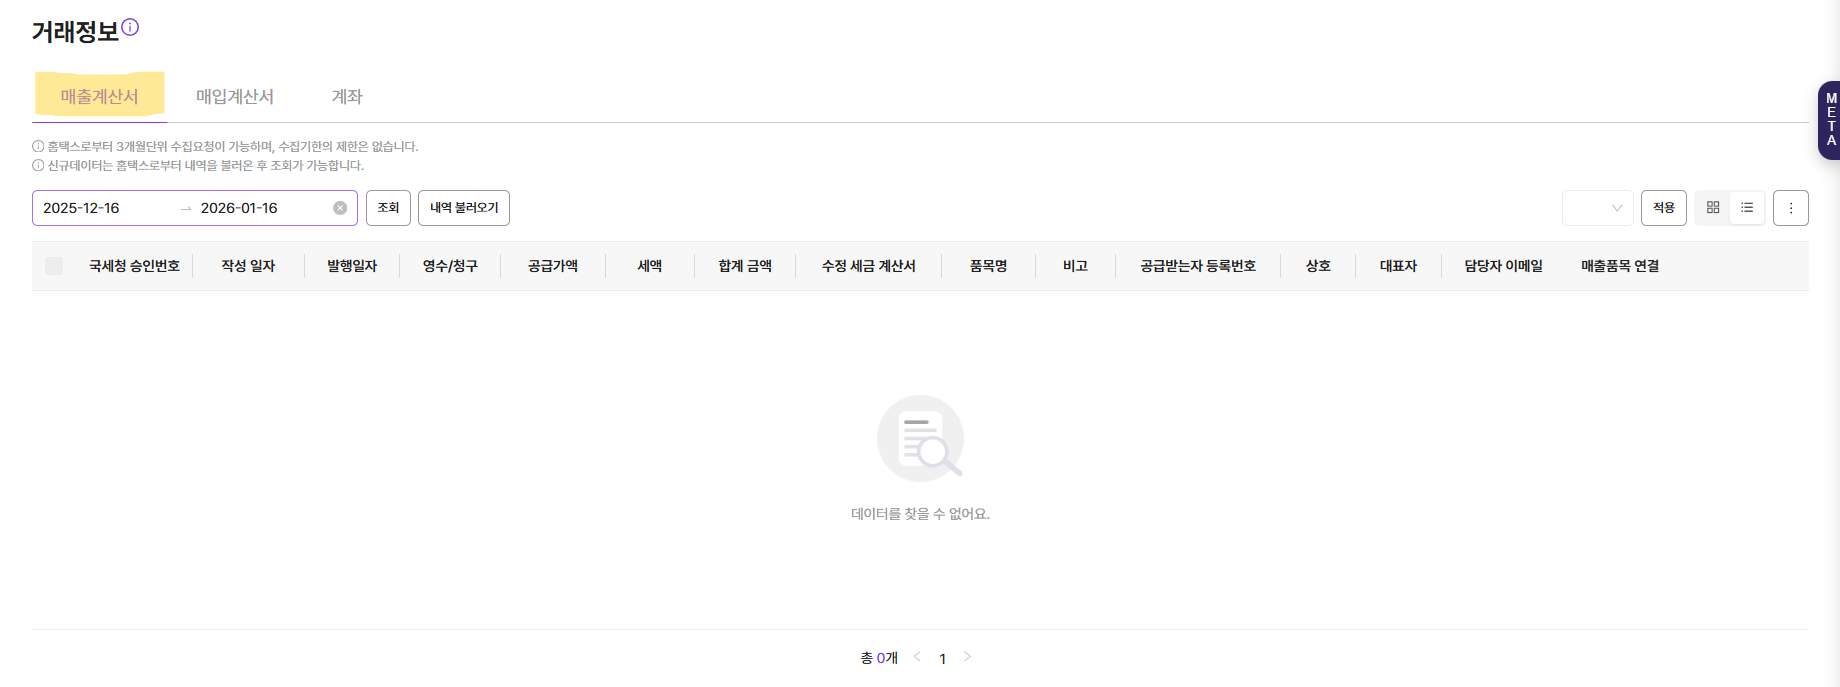1840x687 pixels.
Task: Expand the empty dropdown next to 적용
Action: coord(1597,208)
